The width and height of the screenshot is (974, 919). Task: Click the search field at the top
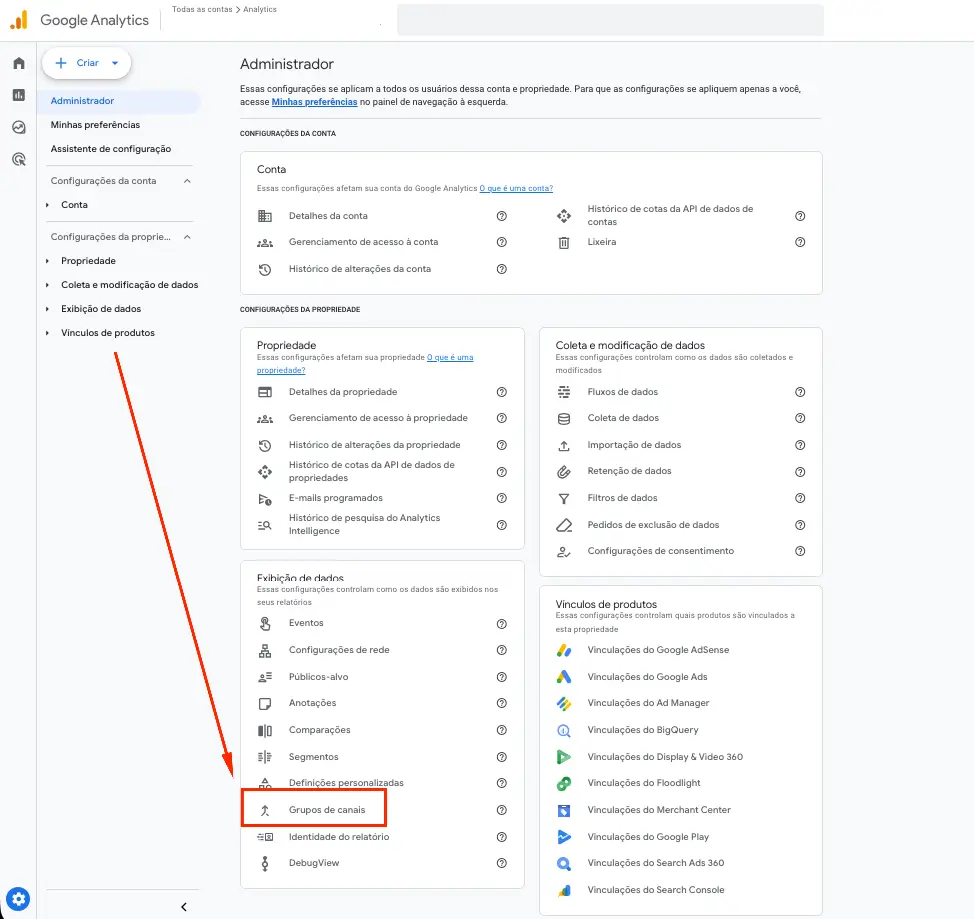click(610, 20)
